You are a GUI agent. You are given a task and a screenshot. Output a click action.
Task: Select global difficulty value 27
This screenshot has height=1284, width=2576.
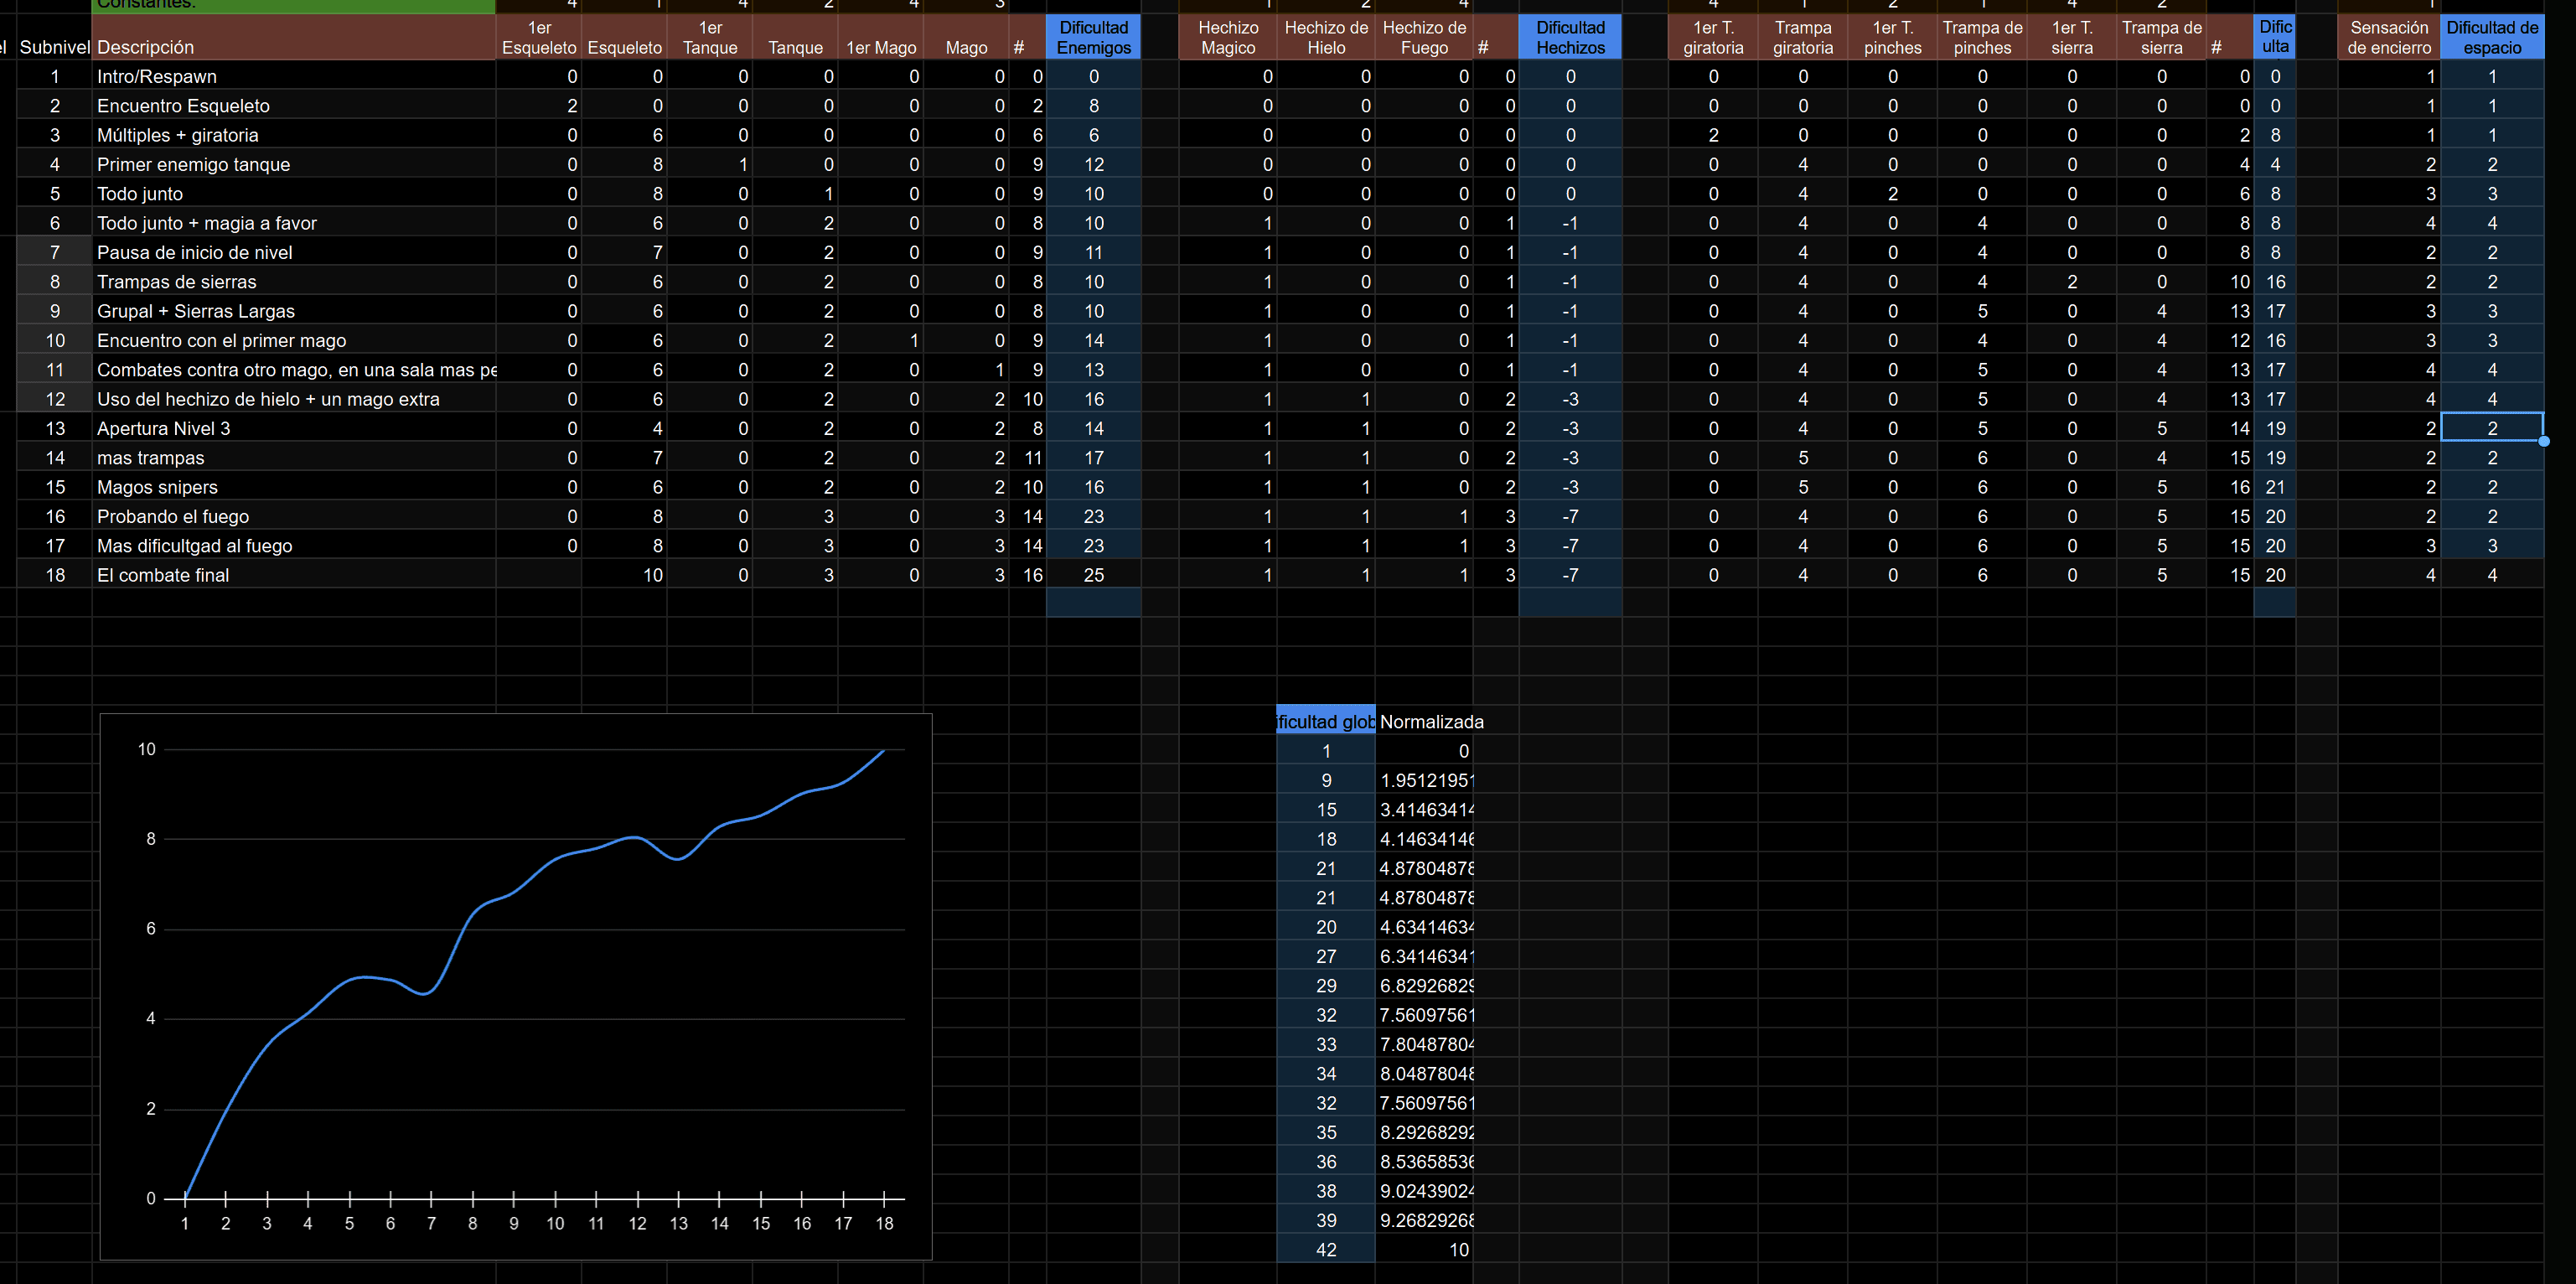1326,955
